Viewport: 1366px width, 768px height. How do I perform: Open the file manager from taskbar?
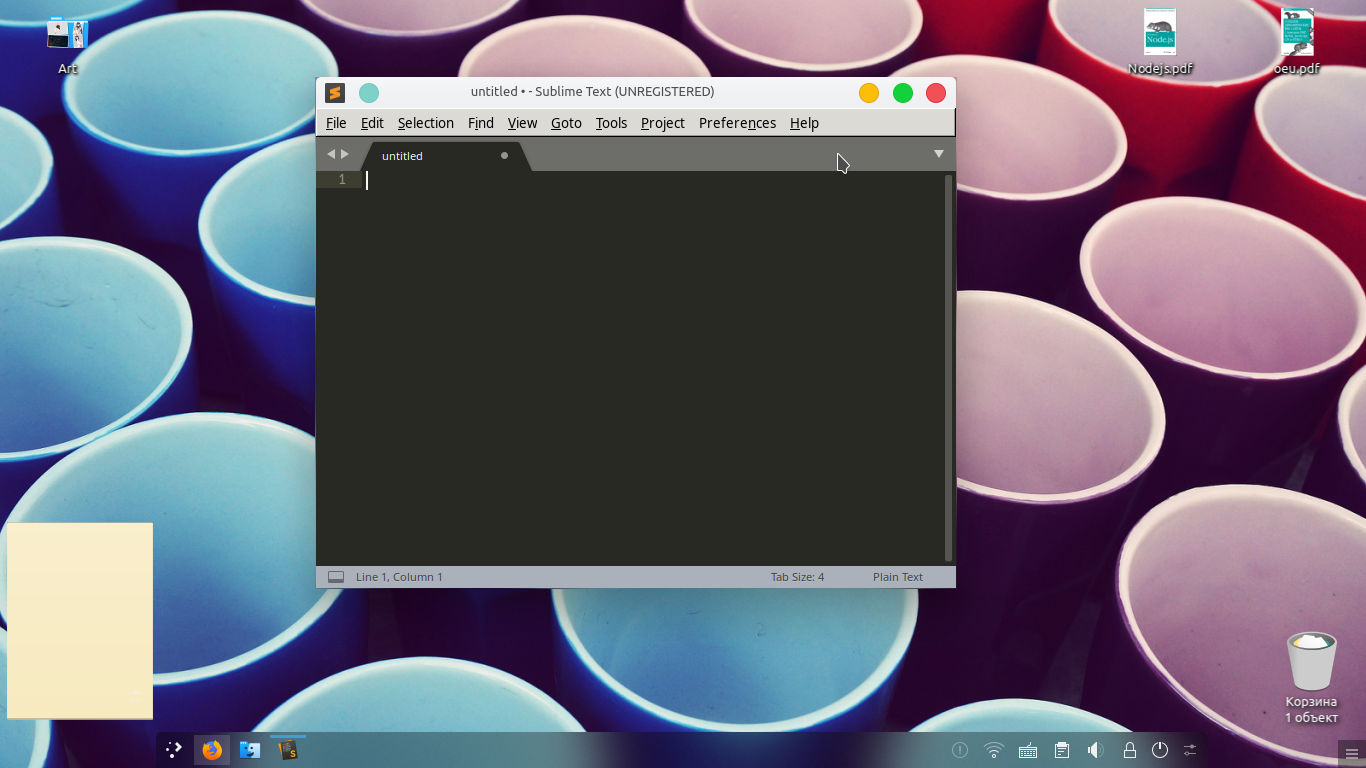click(250, 750)
